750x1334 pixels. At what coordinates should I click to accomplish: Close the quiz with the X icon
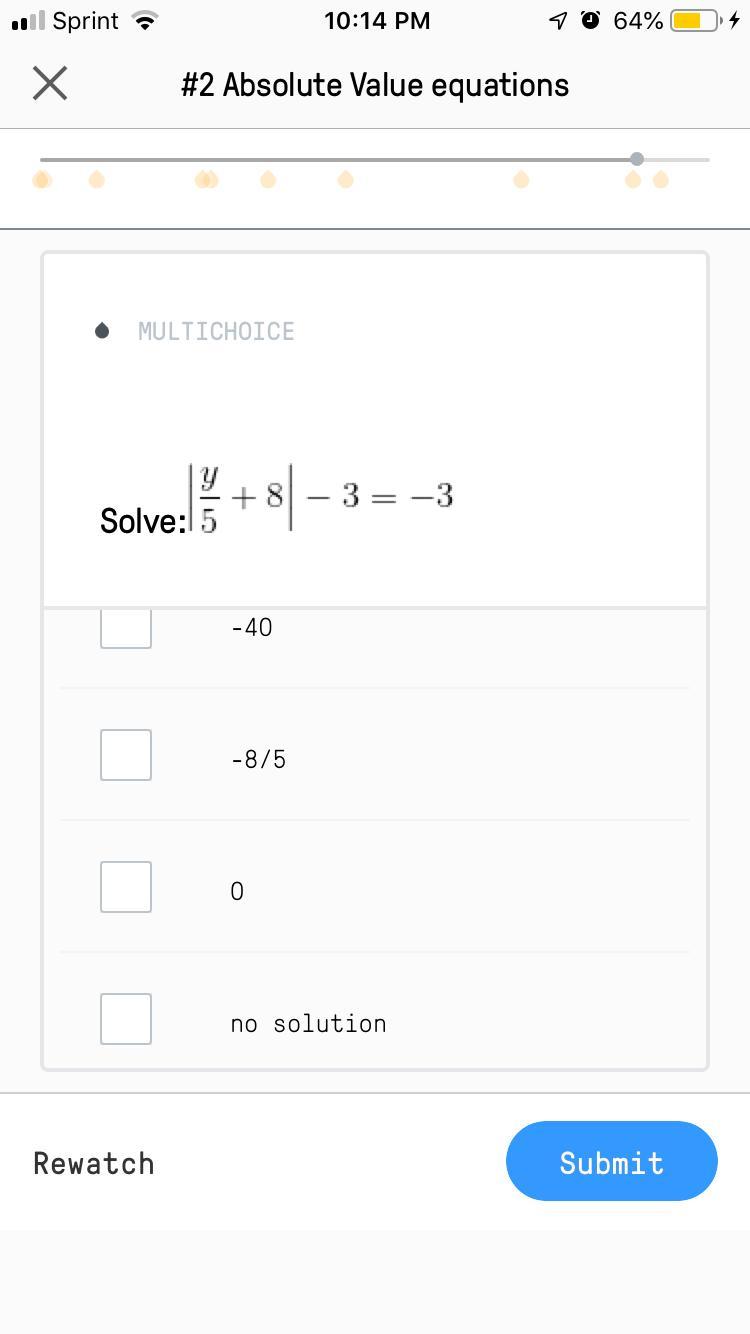pos(50,84)
